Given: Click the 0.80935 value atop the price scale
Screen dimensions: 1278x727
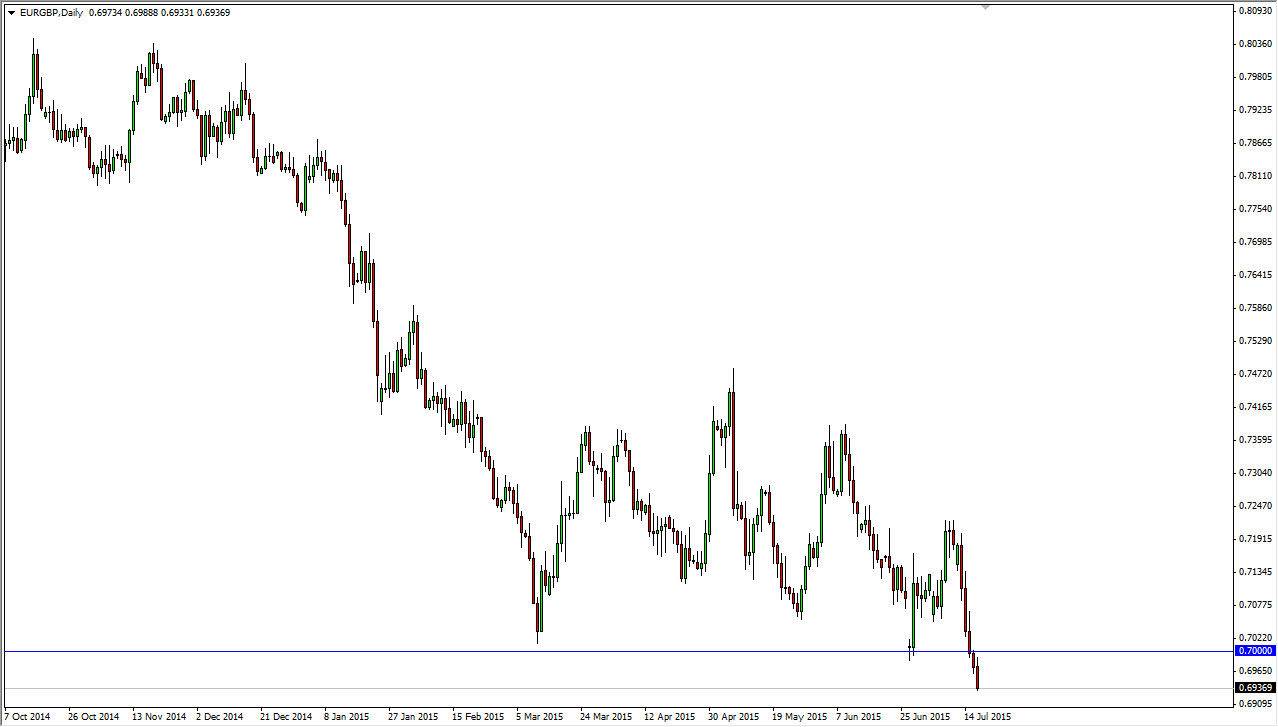Looking at the screenshot, I should [x=1254, y=8].
